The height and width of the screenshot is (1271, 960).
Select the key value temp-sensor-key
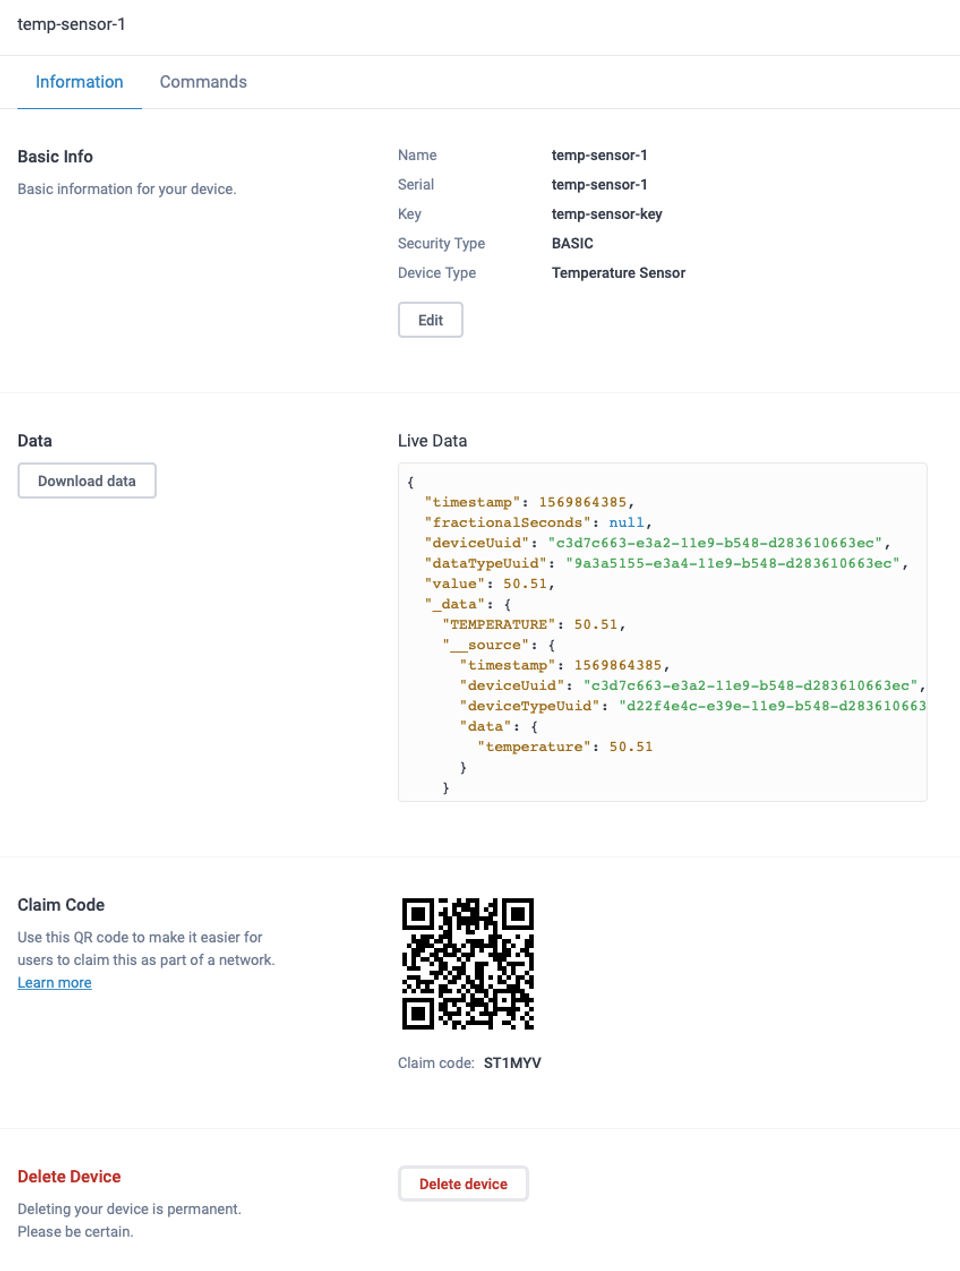(606, 214)
